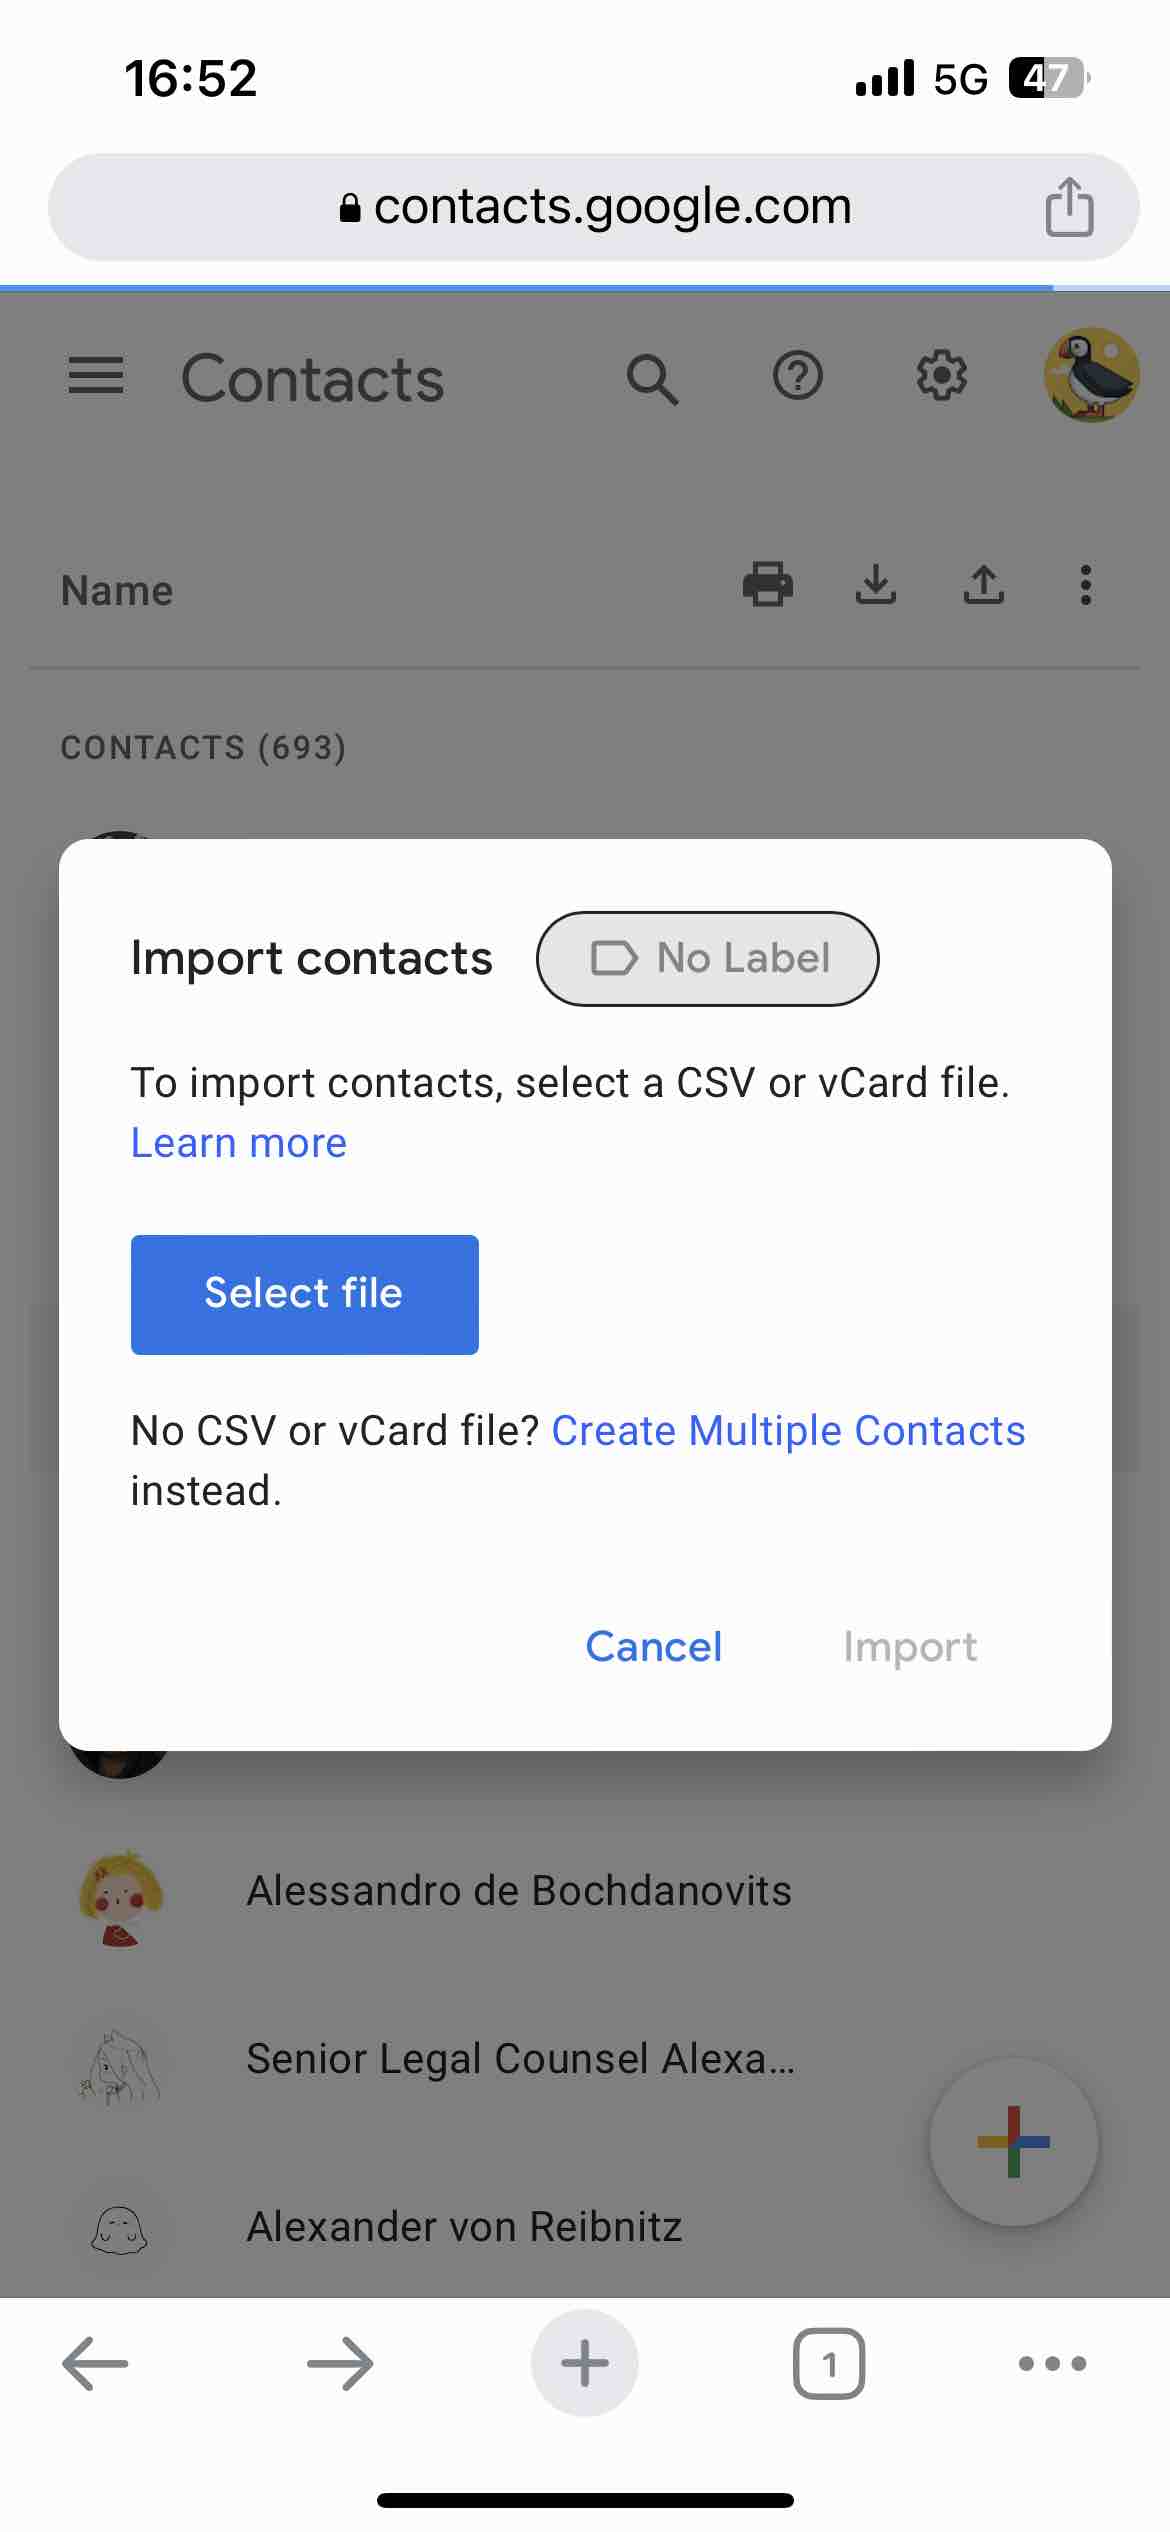The width and height of the screenshot is (1170, 2532).
Task: Expand the navigation hamburger menu
Action: coord(95,378)
